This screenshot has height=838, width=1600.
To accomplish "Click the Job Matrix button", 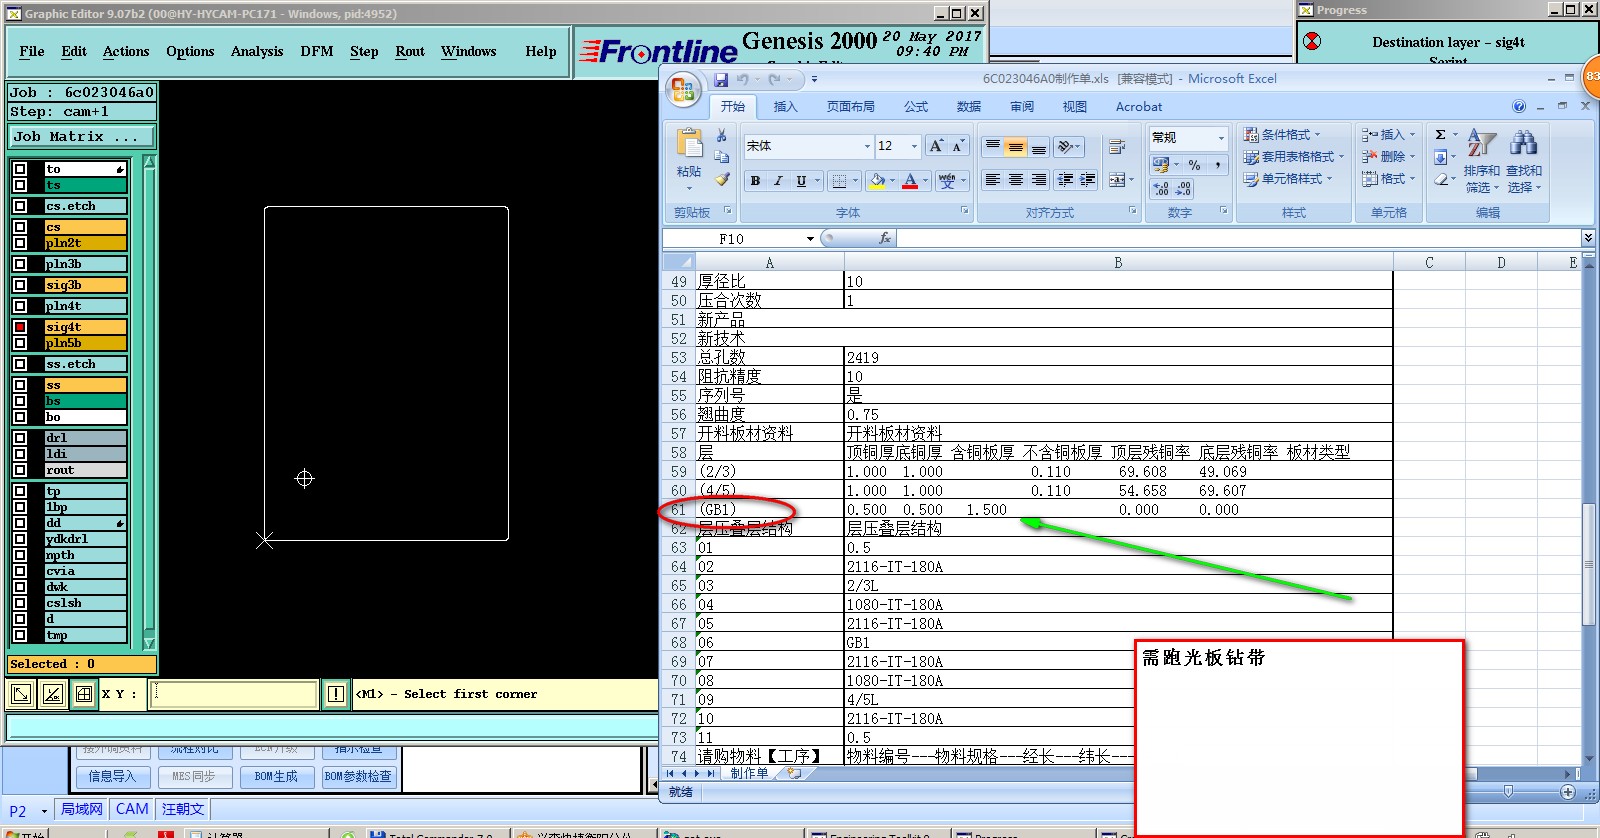I will (82, 137).
